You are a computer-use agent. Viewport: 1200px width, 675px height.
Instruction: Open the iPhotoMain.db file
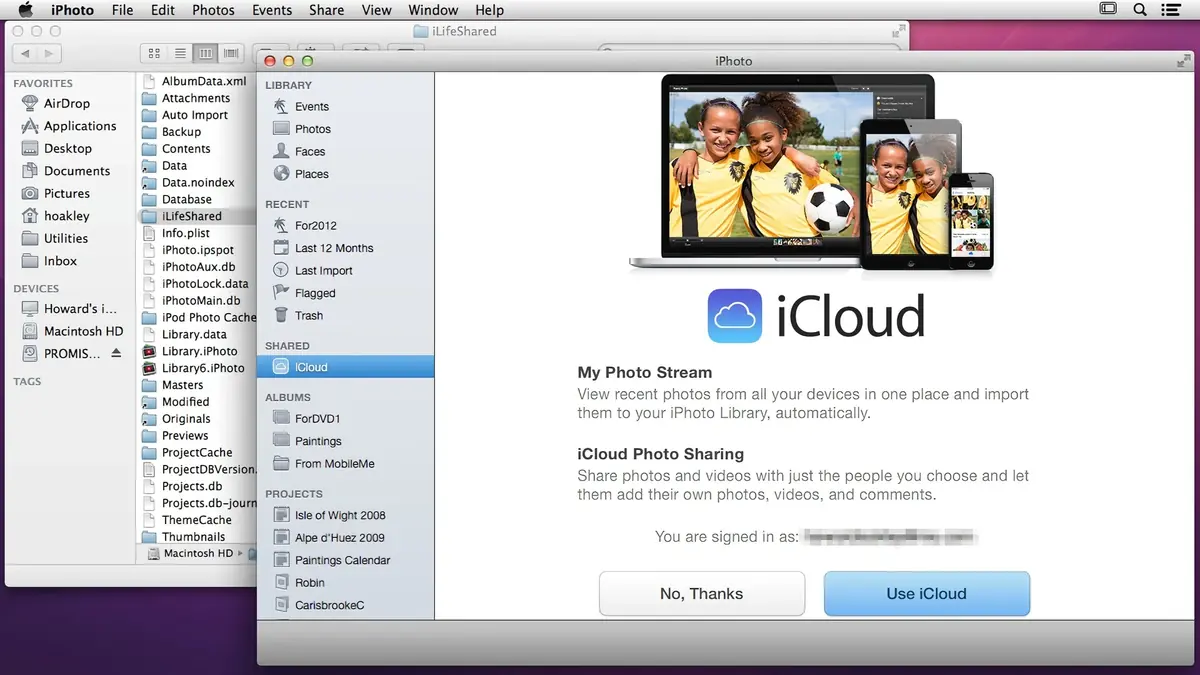pos(199,300)
